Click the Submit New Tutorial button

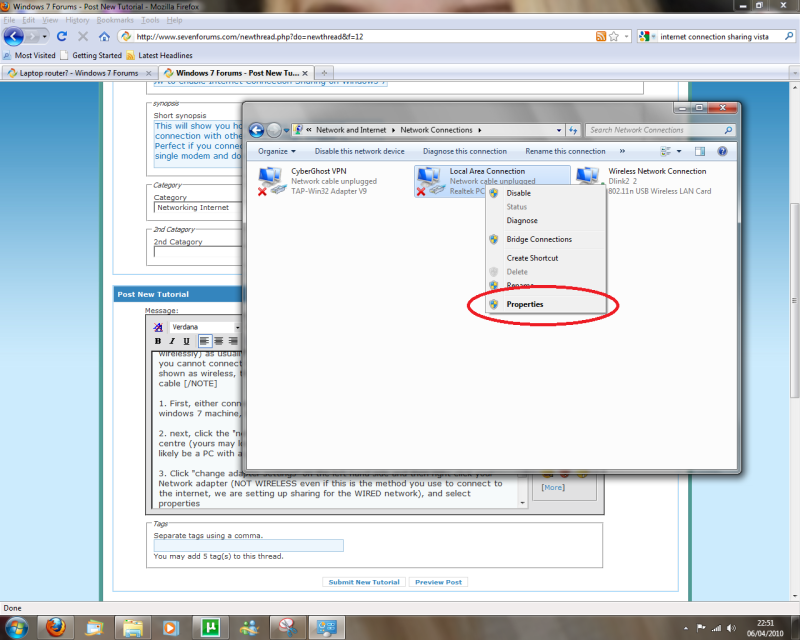[x=364, y=582]
